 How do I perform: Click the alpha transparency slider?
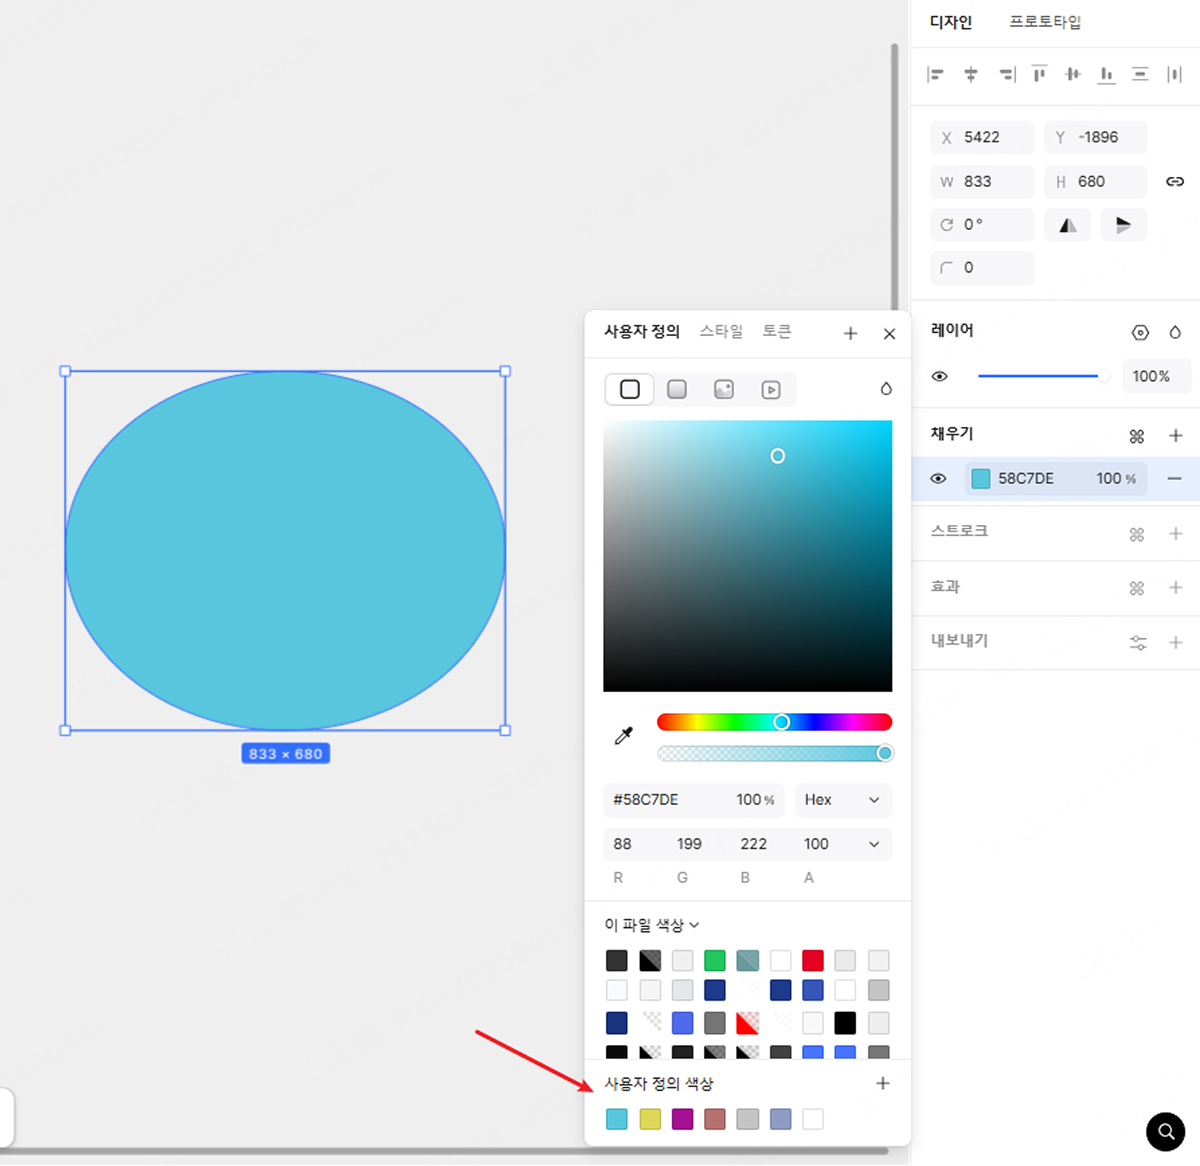click(x=774, y=753)
